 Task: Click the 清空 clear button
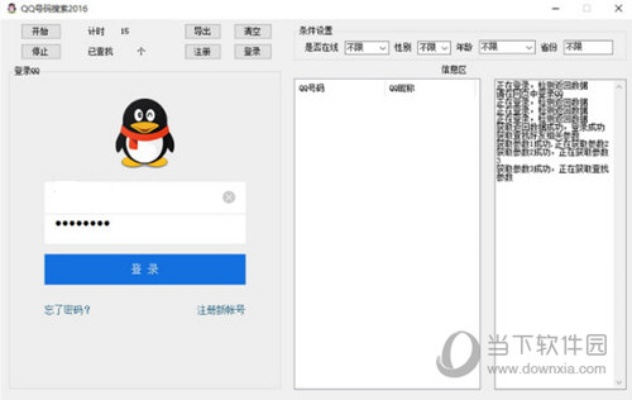click(253, 31)
